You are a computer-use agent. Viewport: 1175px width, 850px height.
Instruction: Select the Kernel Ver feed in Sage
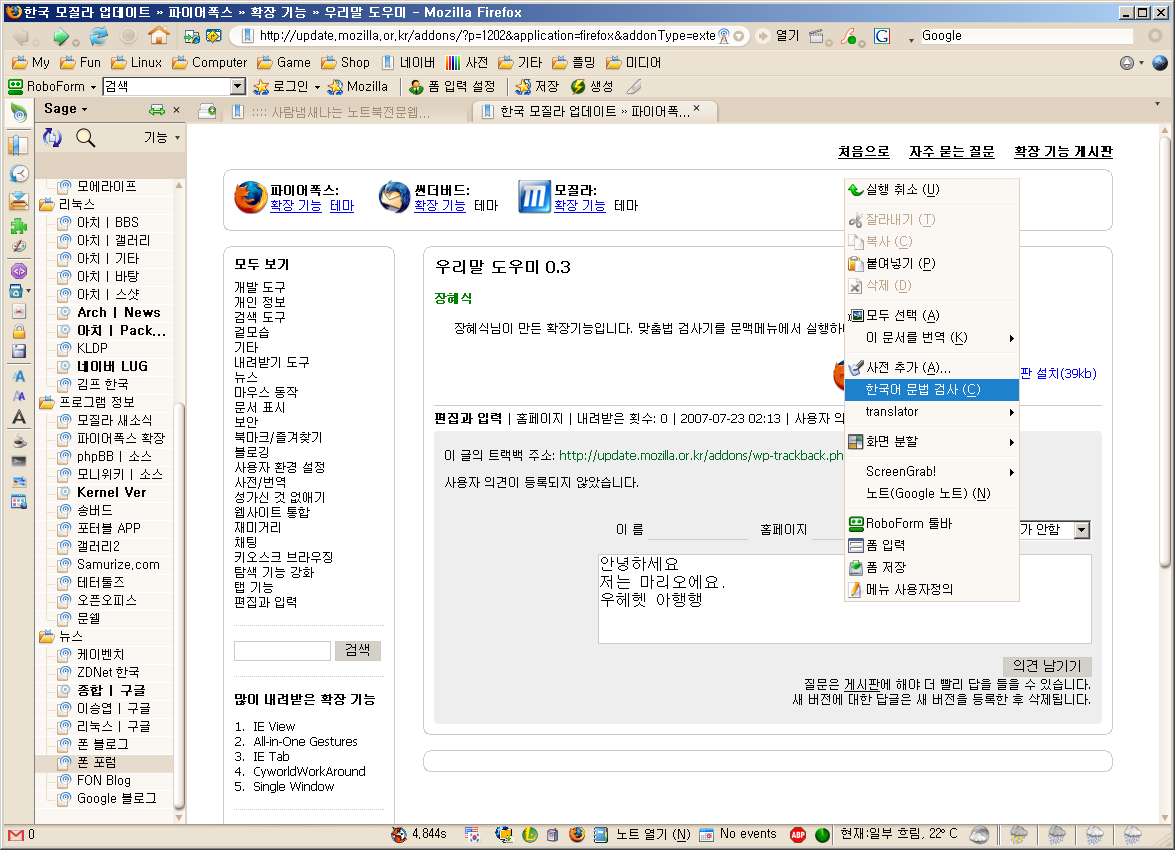[x=112, y=492]
